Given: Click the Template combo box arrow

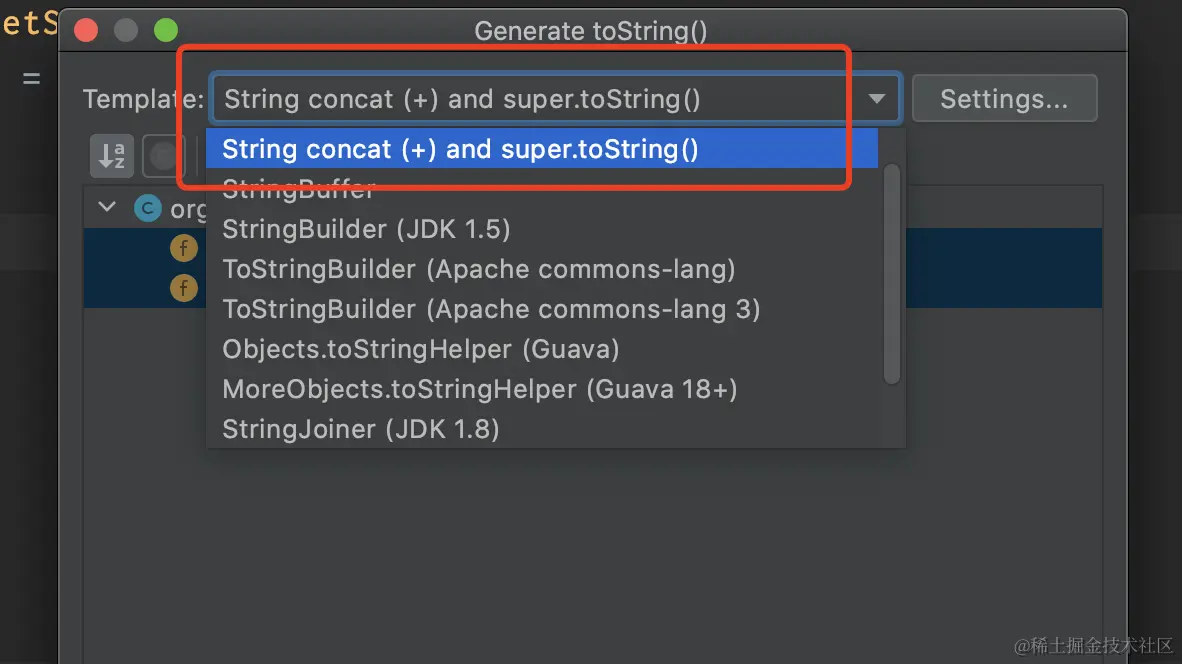Looking at the screenshot, I should (876, 99).
